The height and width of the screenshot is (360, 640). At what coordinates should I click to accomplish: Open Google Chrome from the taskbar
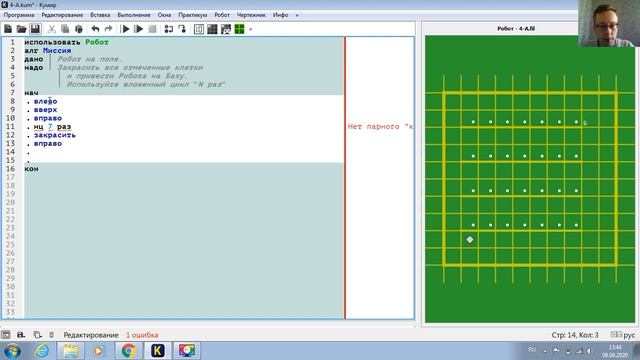point(129,351)
